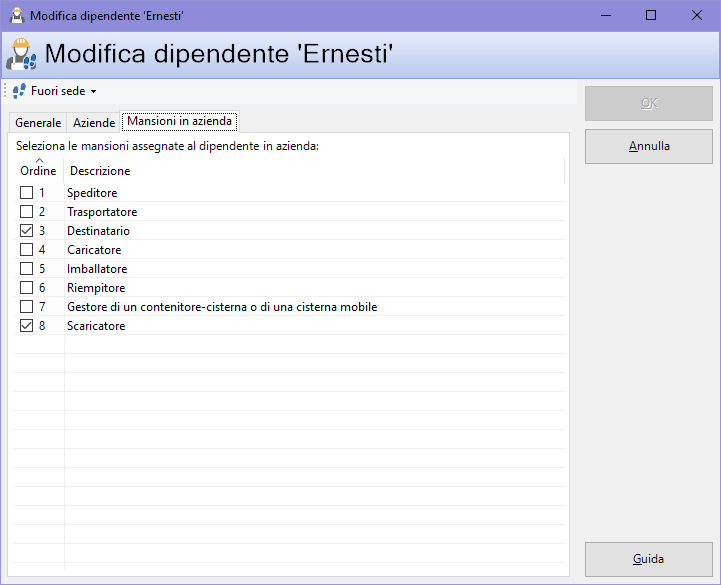The height and width of the screenshot is (585, 721).
Task: Disable the Scaricatore checkbox
Action: point(27,326)
